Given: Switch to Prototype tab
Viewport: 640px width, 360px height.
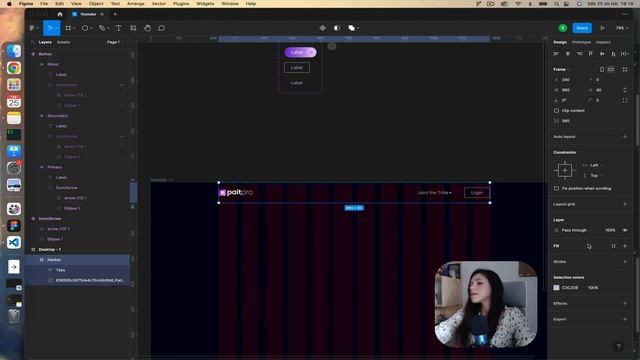Looking at the screenshot, I should click(x=581, y=42).
